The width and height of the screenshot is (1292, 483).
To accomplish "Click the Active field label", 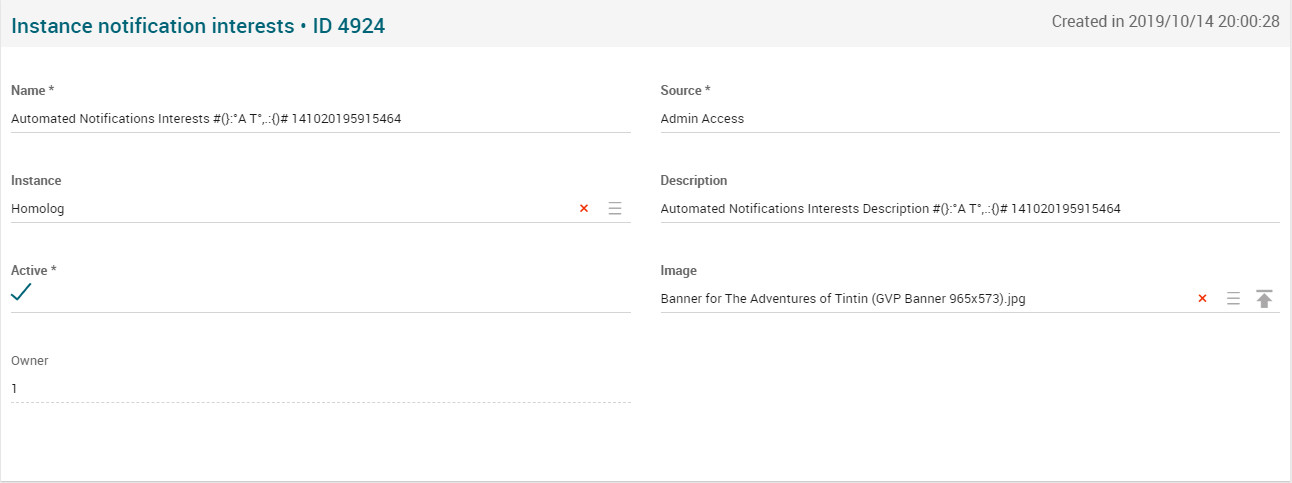I will [32, 271].
